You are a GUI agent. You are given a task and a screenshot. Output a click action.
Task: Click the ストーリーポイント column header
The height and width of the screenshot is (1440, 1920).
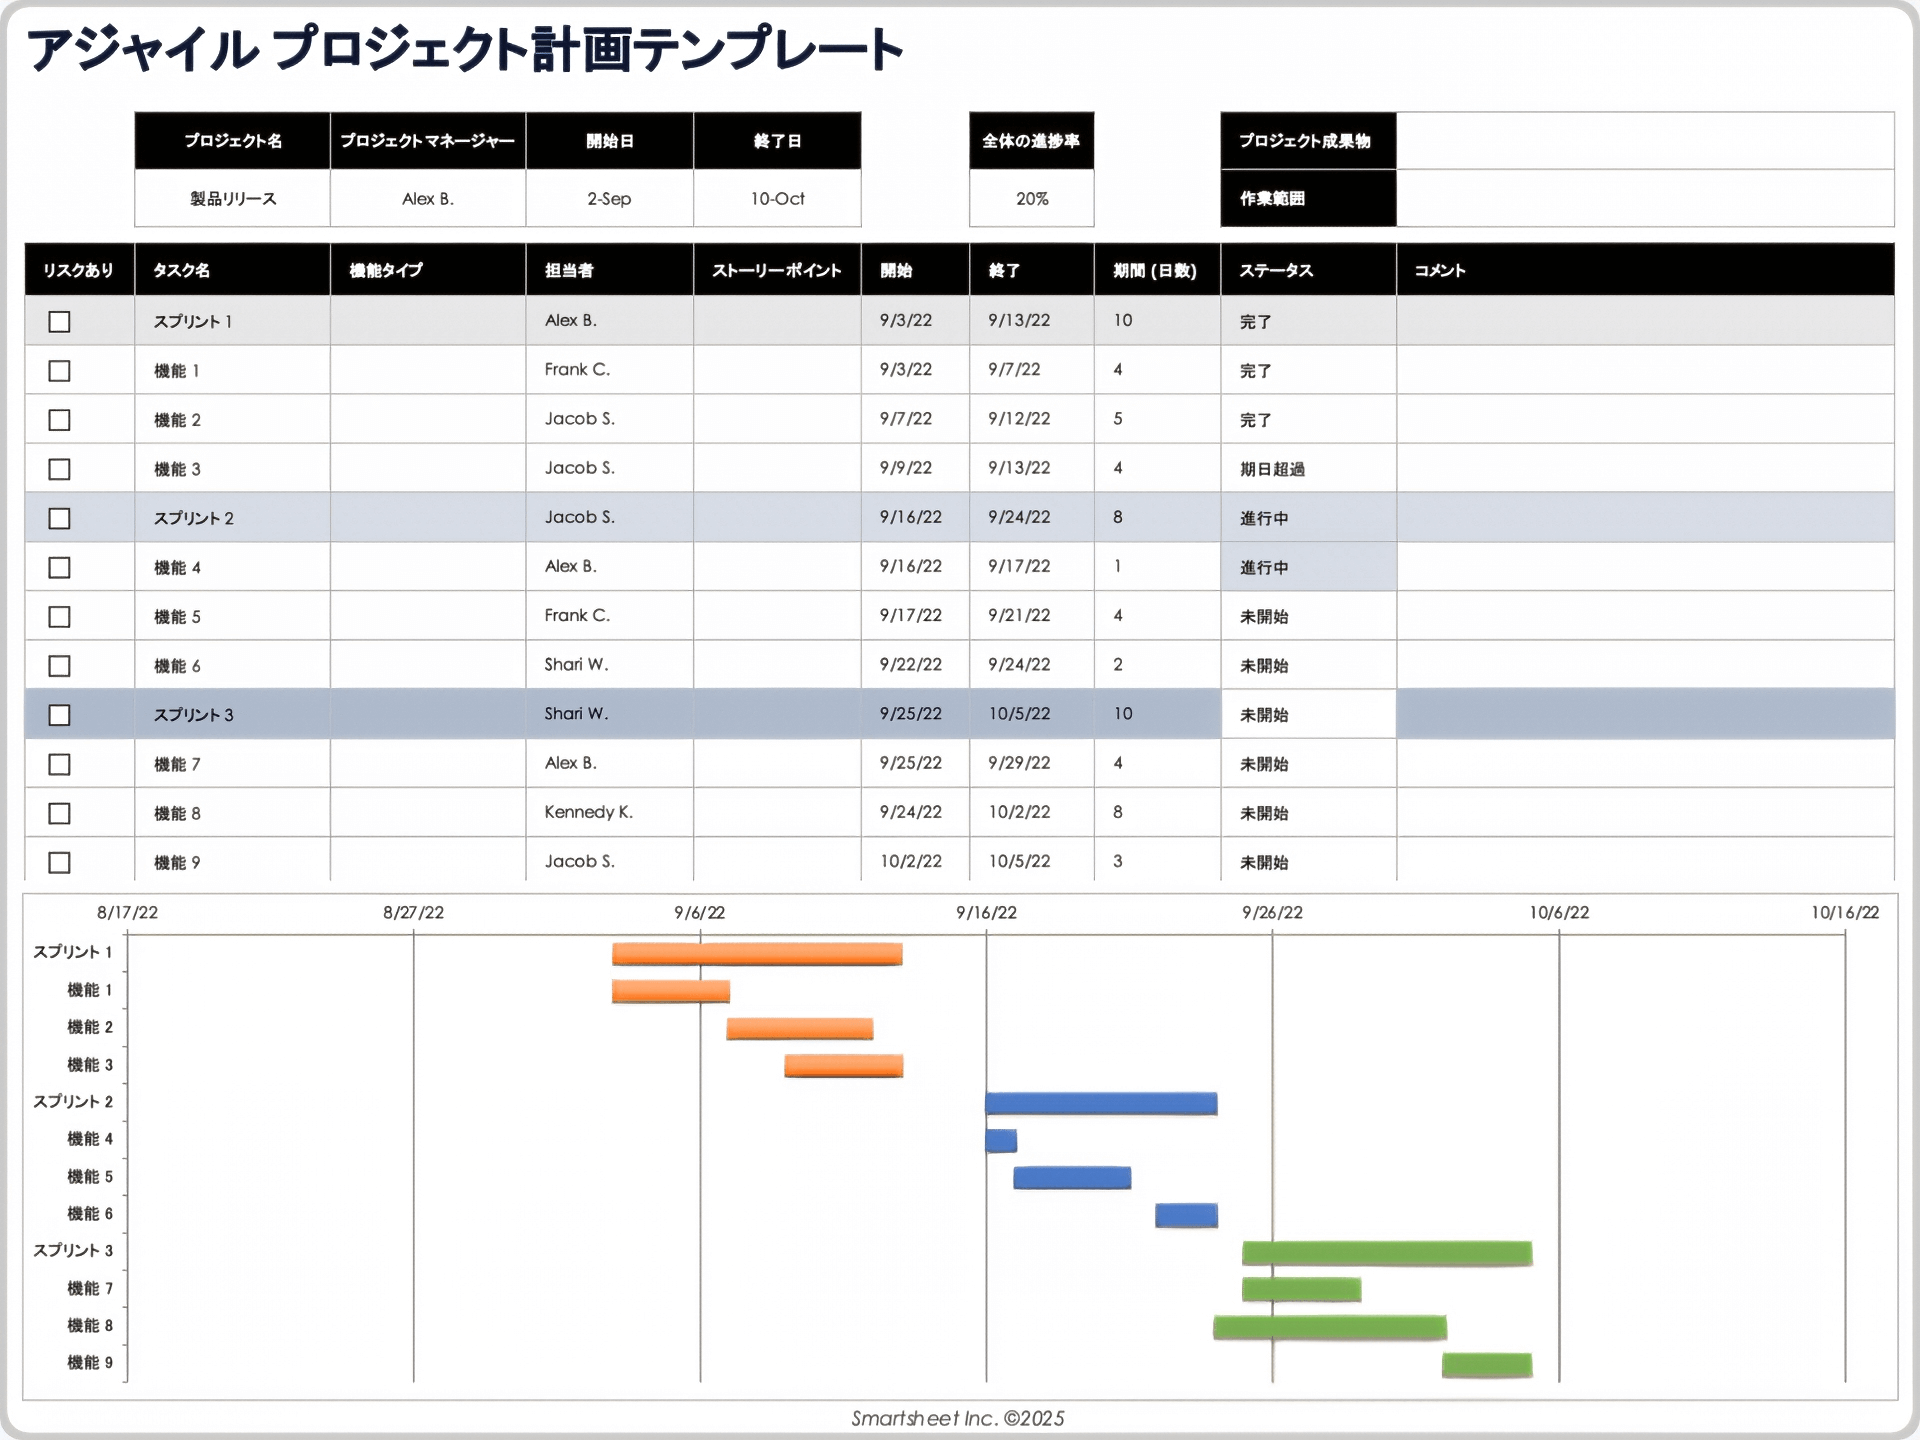[777, 270]
